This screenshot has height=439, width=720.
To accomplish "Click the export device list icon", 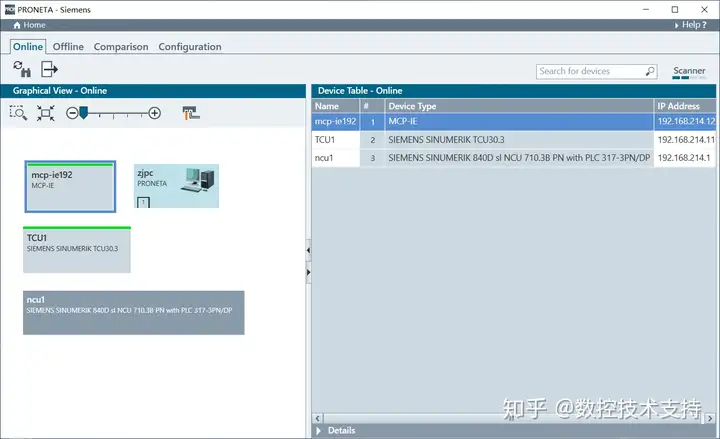I will coord(49,69).
